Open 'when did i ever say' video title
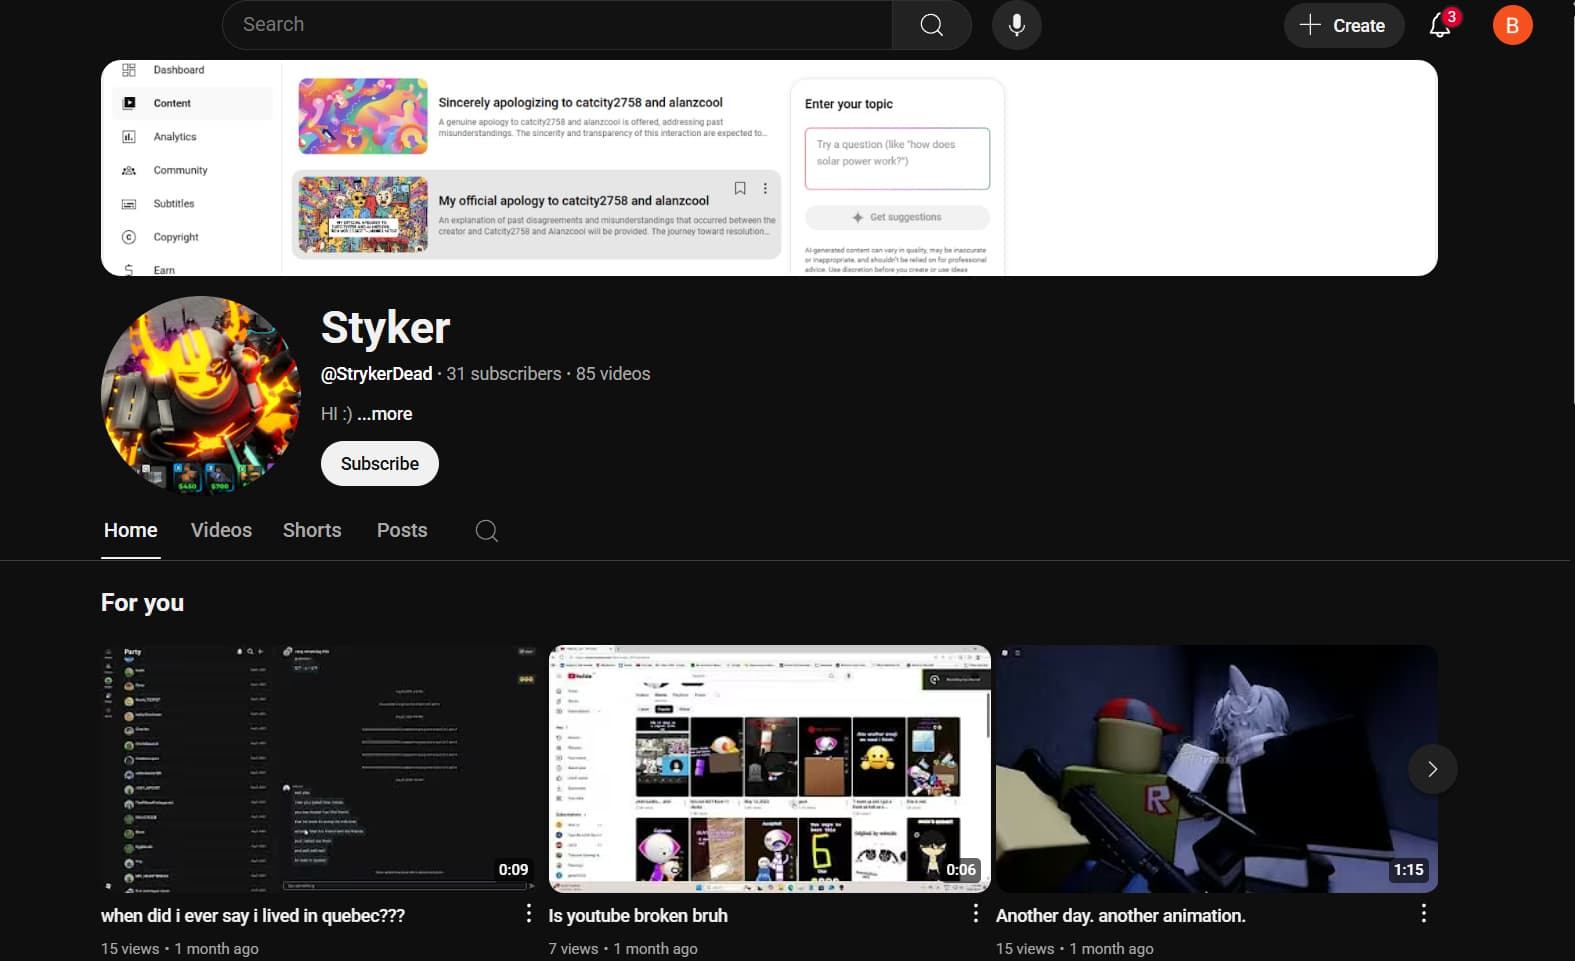 [x=253, y=915]
